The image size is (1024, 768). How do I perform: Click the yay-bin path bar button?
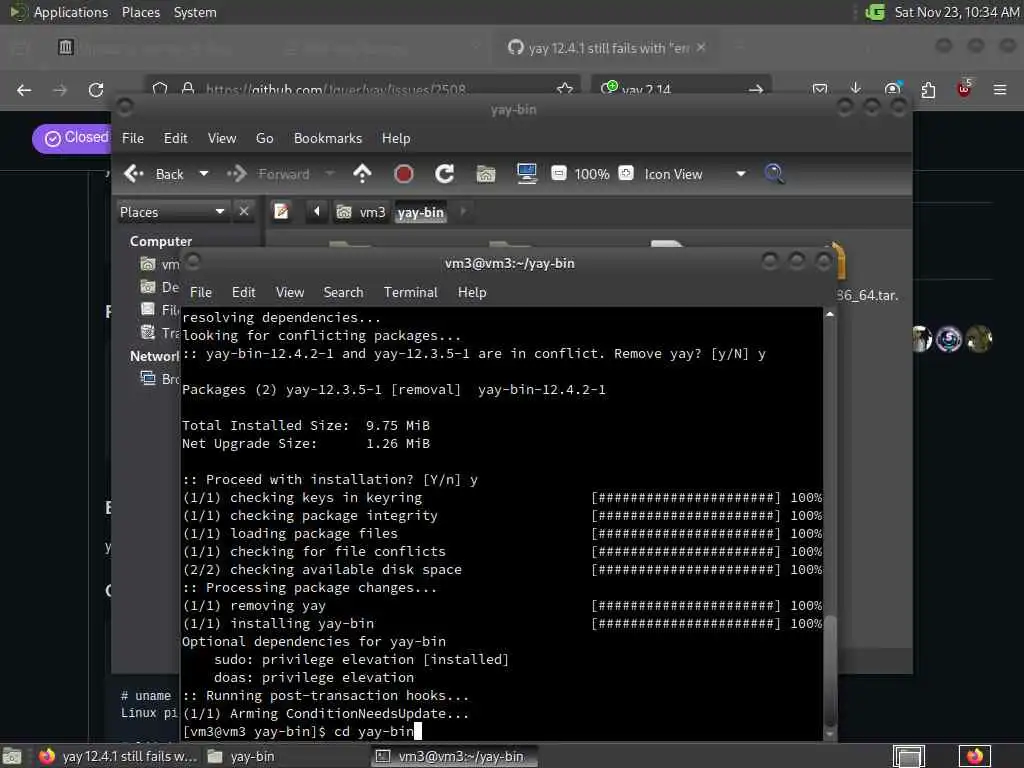click(x=421, y=212)
